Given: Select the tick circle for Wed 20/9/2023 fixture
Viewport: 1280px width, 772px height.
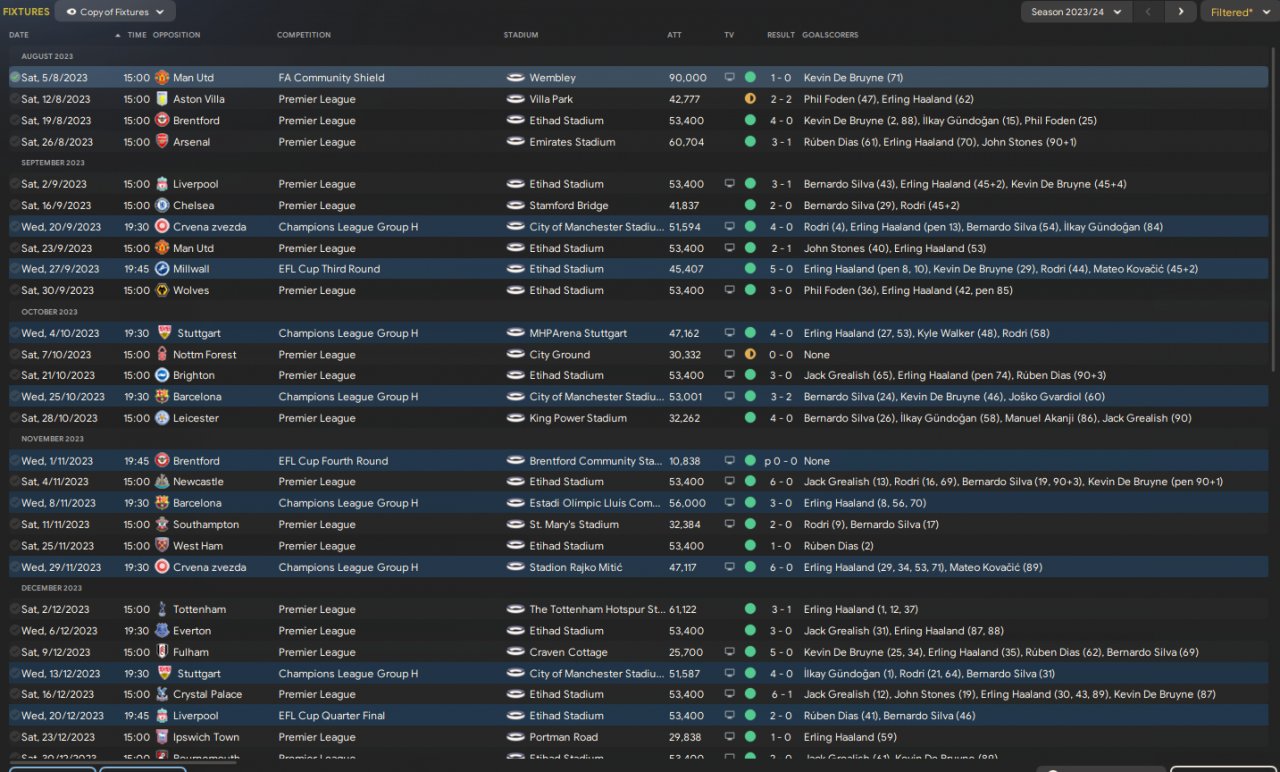Looking at the screenshot, I should [15, 227].
